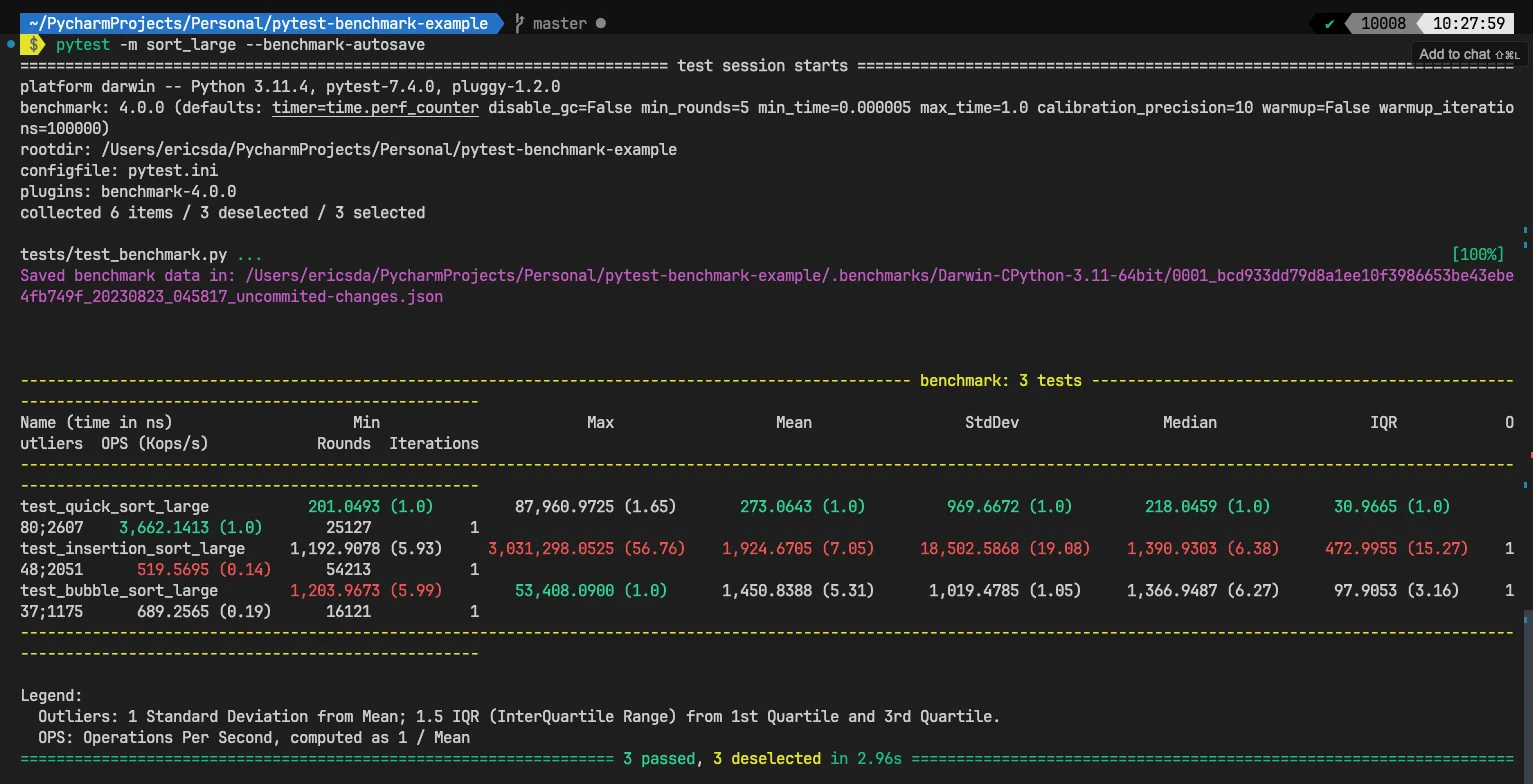
Task: Click the test_insertion_sort_large row name
Action: (132, 549)
